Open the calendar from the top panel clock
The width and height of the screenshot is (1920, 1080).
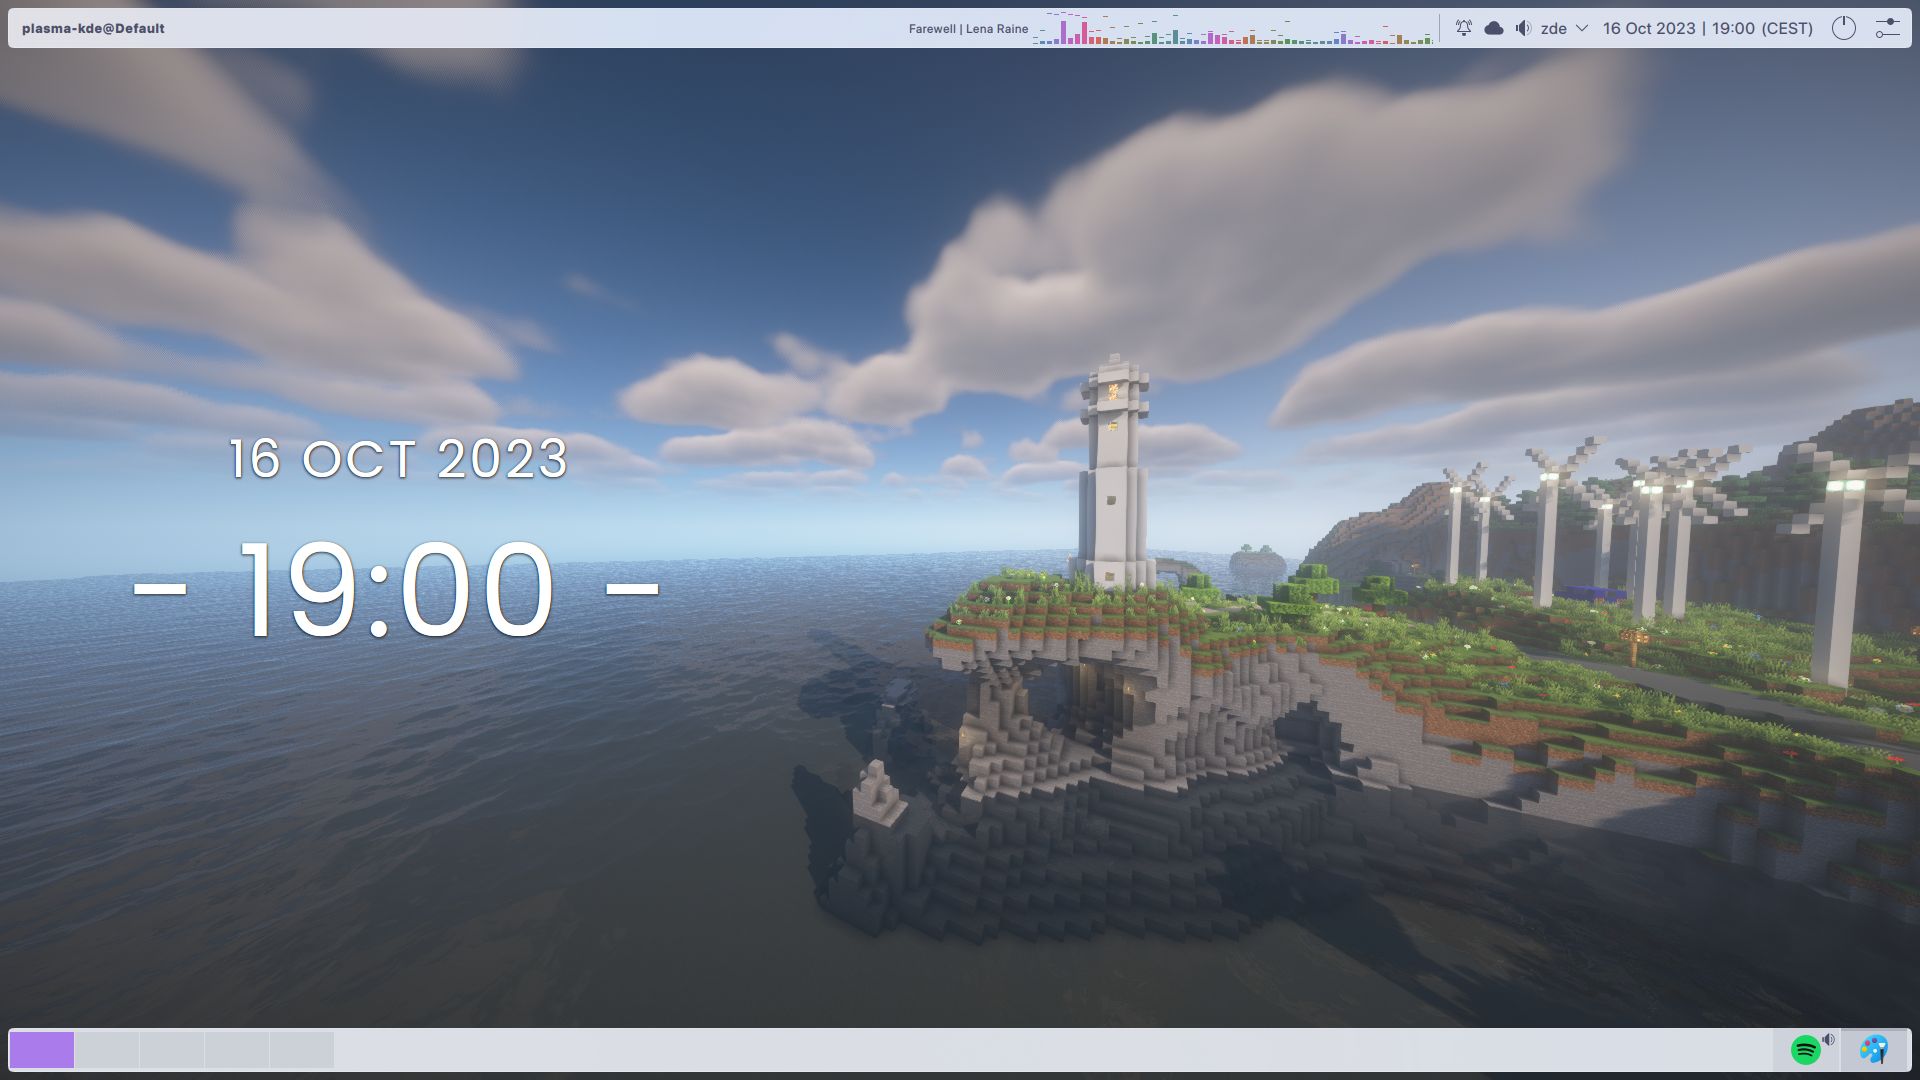tap(1708, 28)
